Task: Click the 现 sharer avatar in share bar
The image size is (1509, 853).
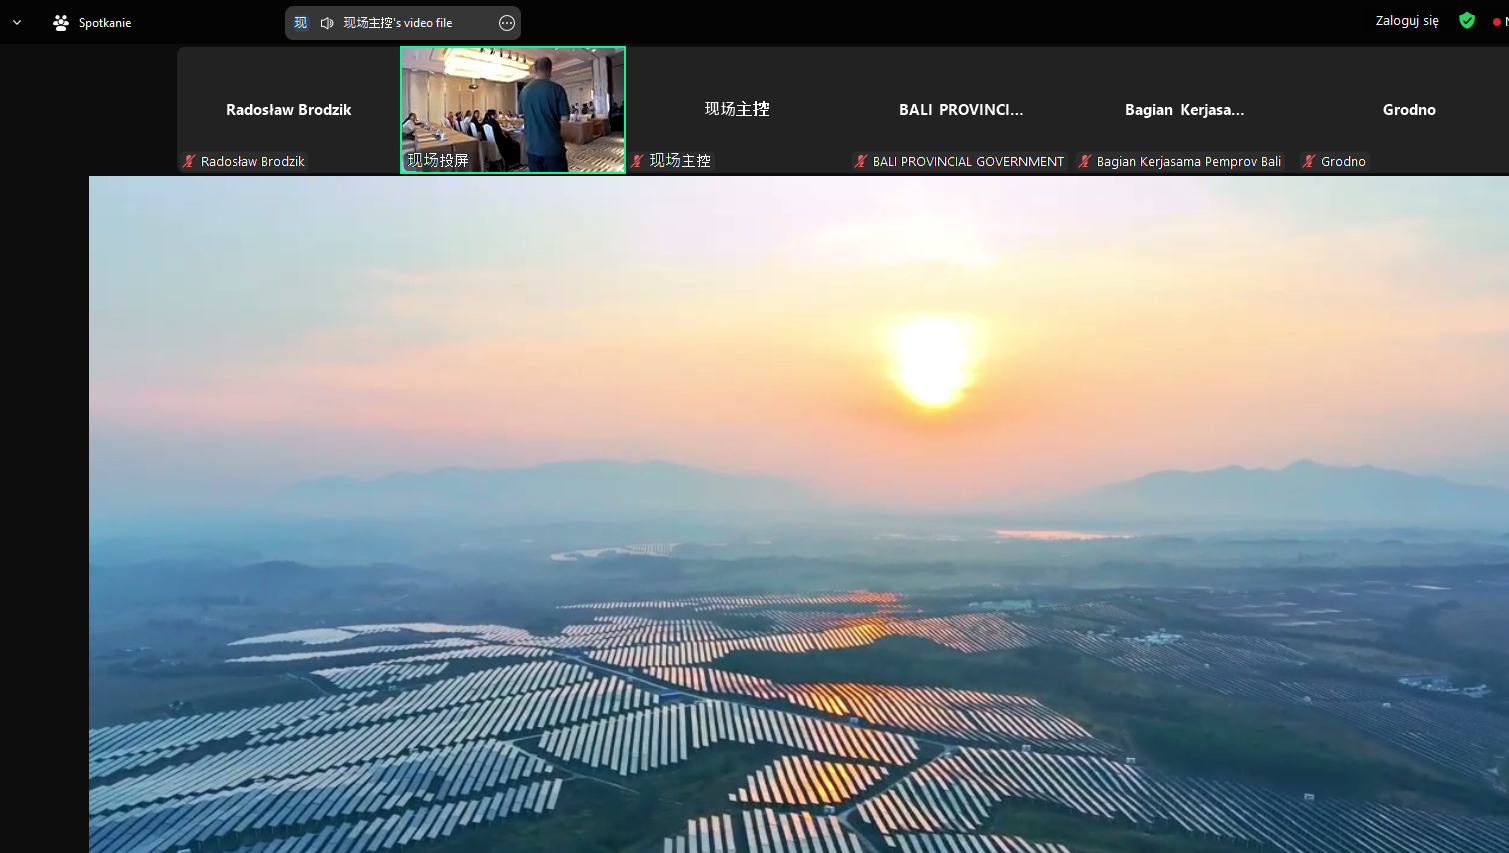Action: (x=300, y=23)
